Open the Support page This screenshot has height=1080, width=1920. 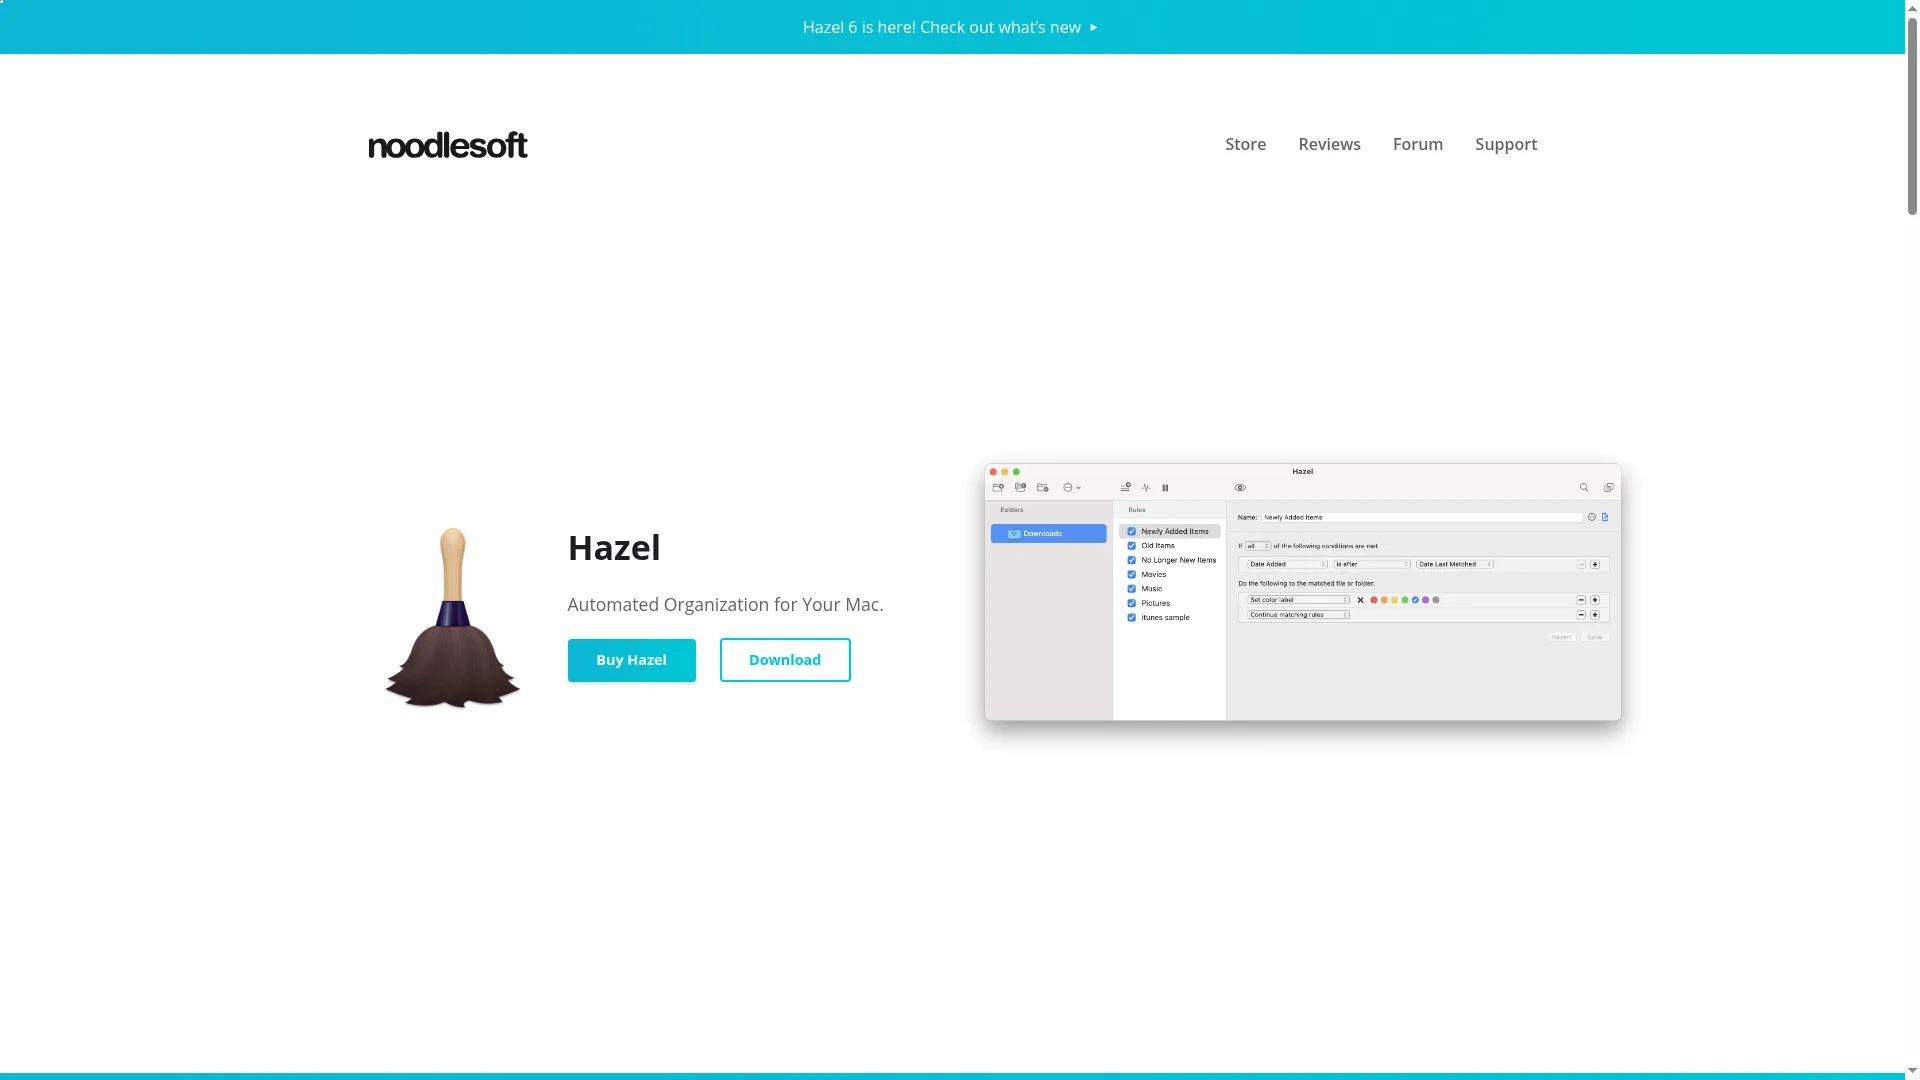click(x=1506, y=144)
